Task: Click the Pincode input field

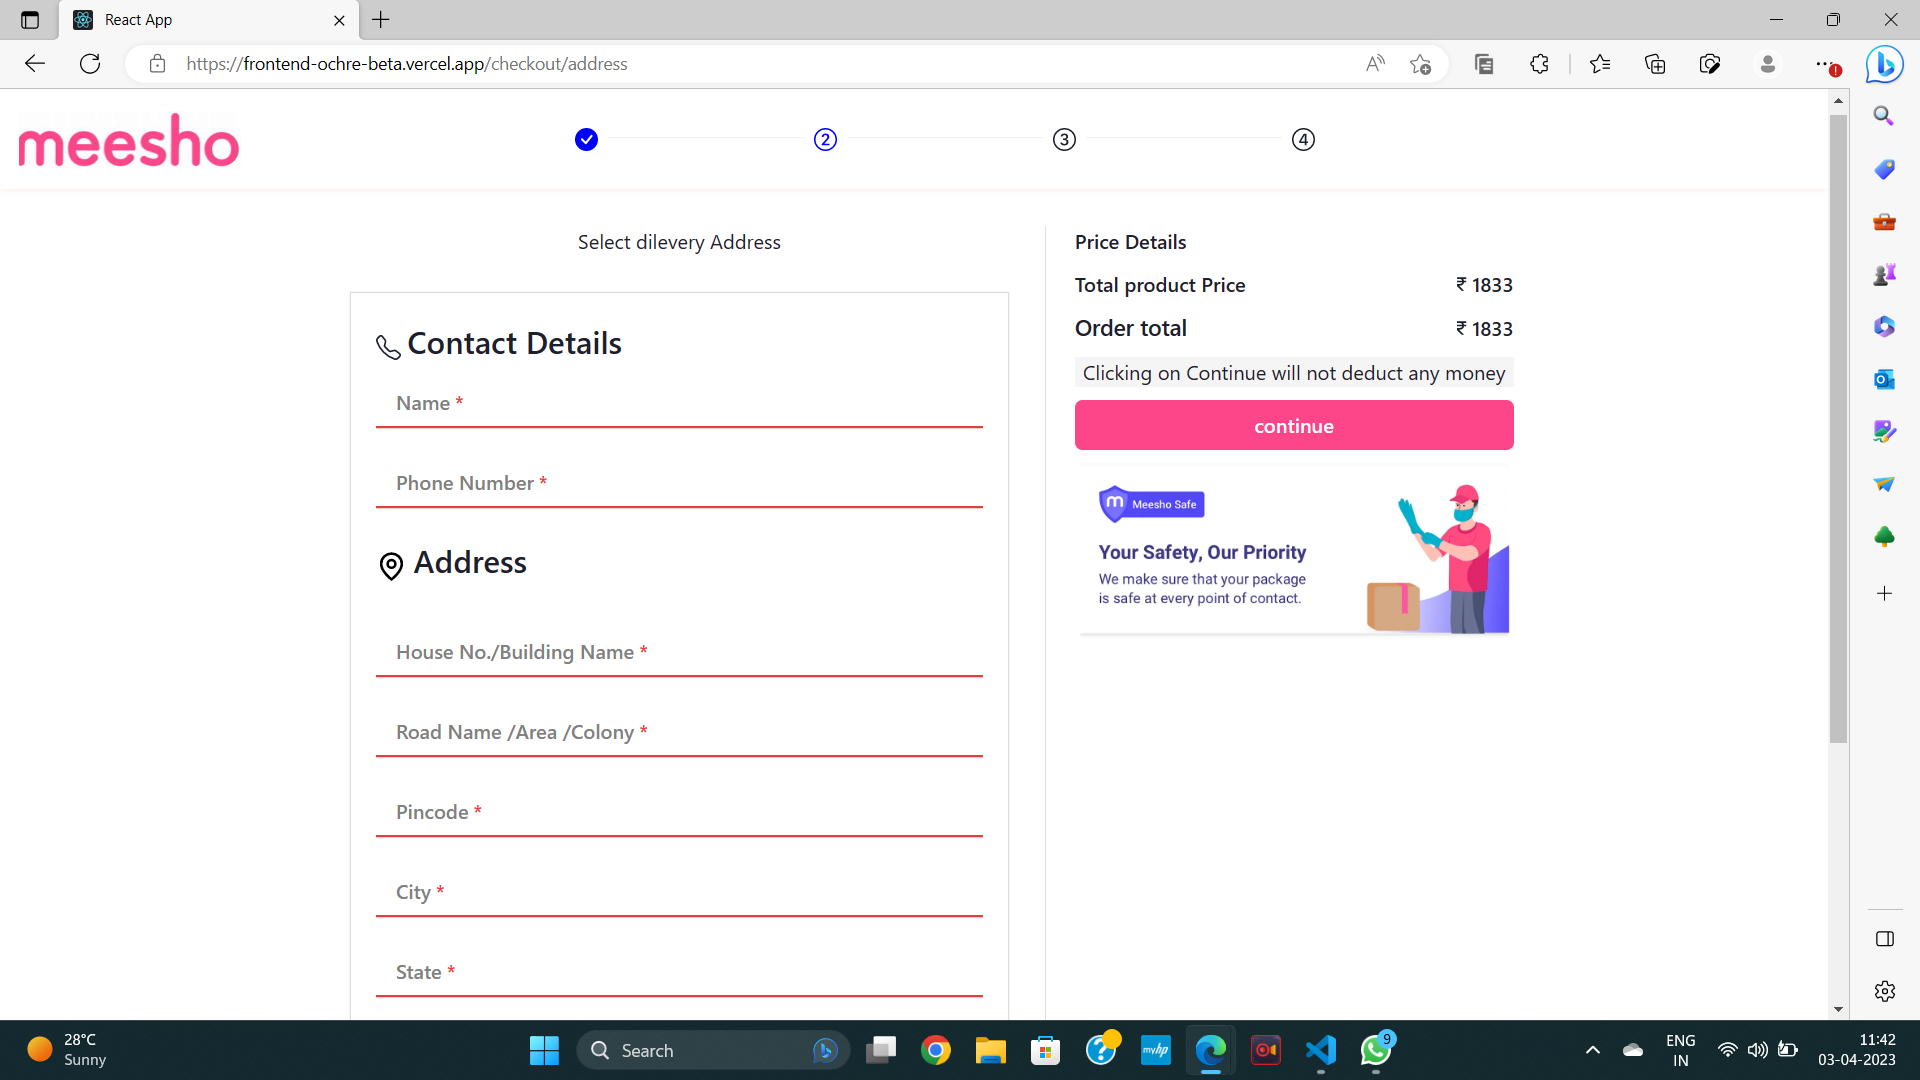Action: pos(679,813)
